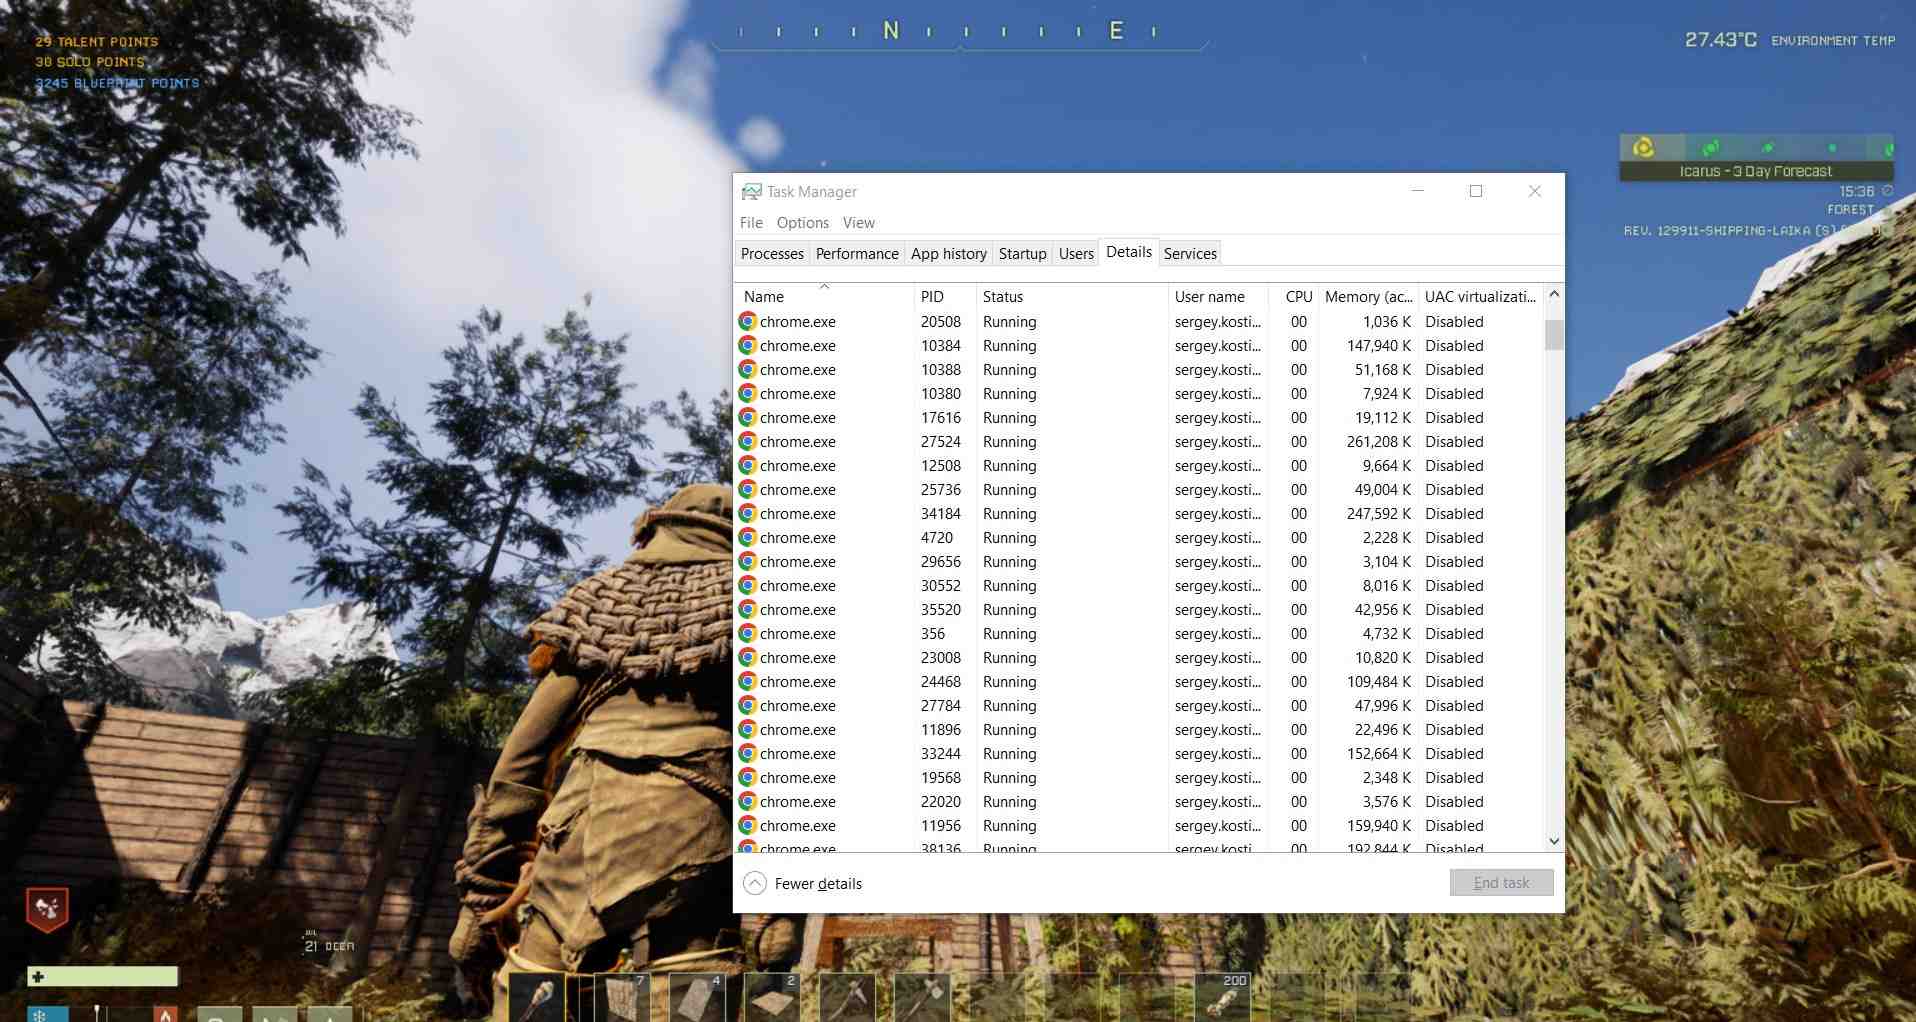Click the Chrome icon for PID 10380
Viewport: 1916px width, 1022px height.
[747, 393]
